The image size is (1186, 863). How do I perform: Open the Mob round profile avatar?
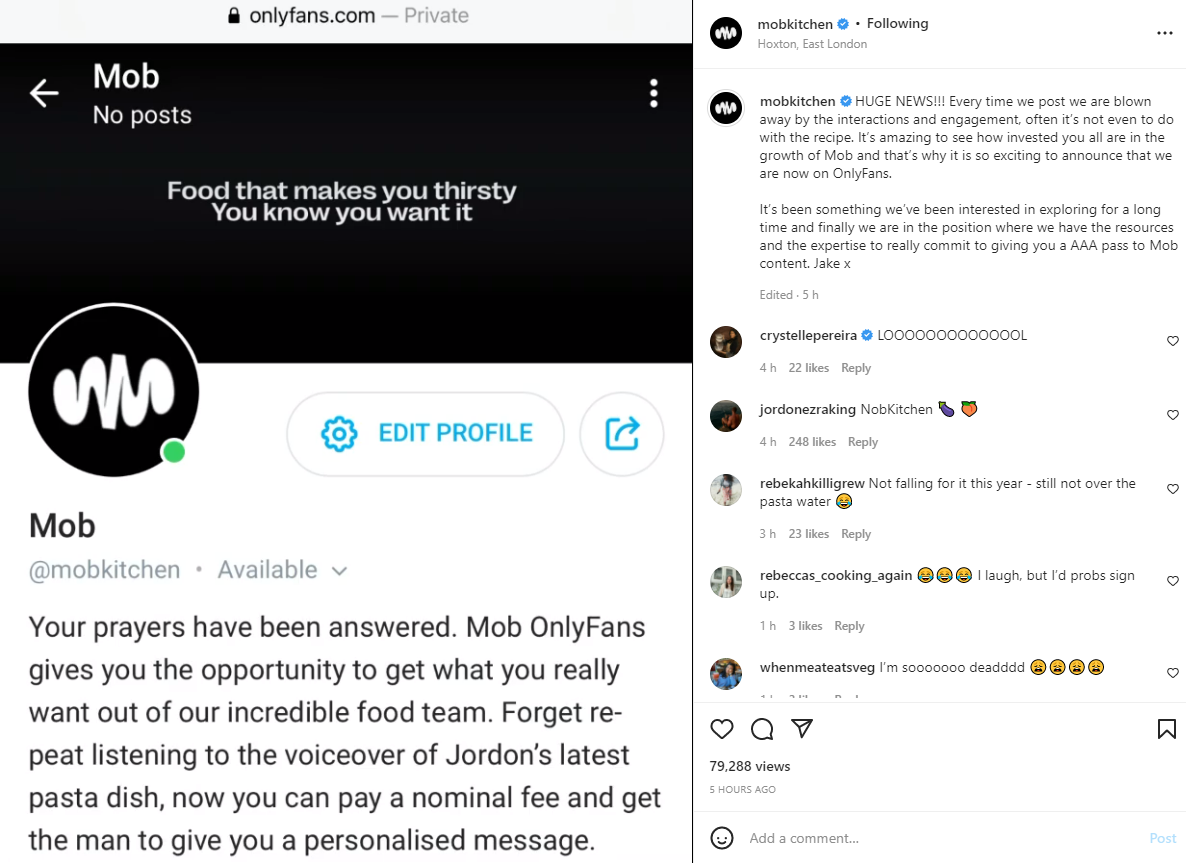tap(114, 390)
